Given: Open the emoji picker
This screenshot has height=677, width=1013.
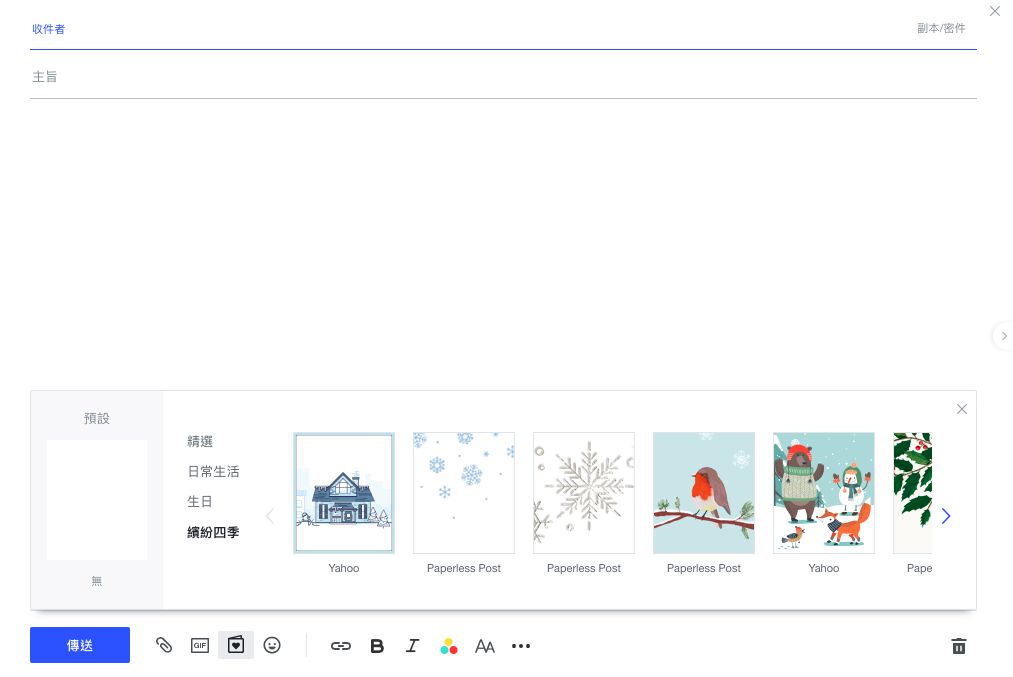Looking at the screenshot, I should (x=272, y=645).
